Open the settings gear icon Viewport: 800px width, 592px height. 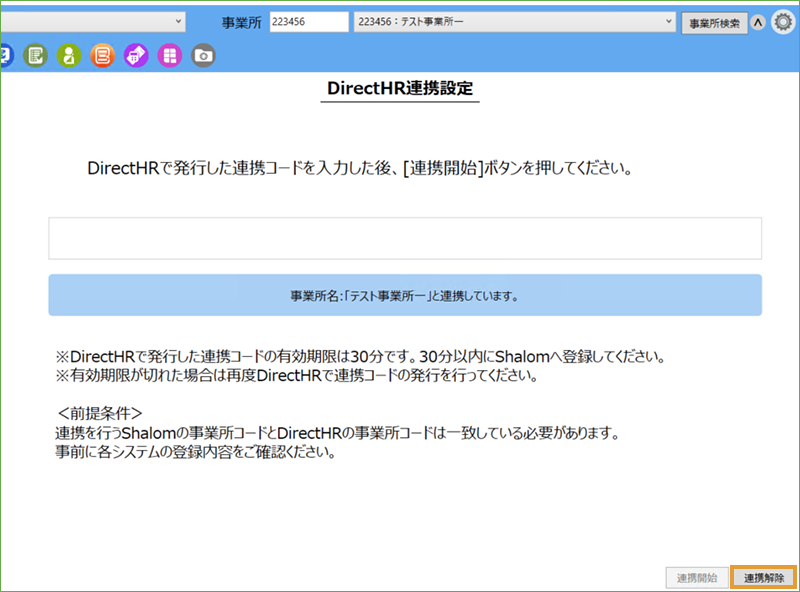[x=783, y=22]
